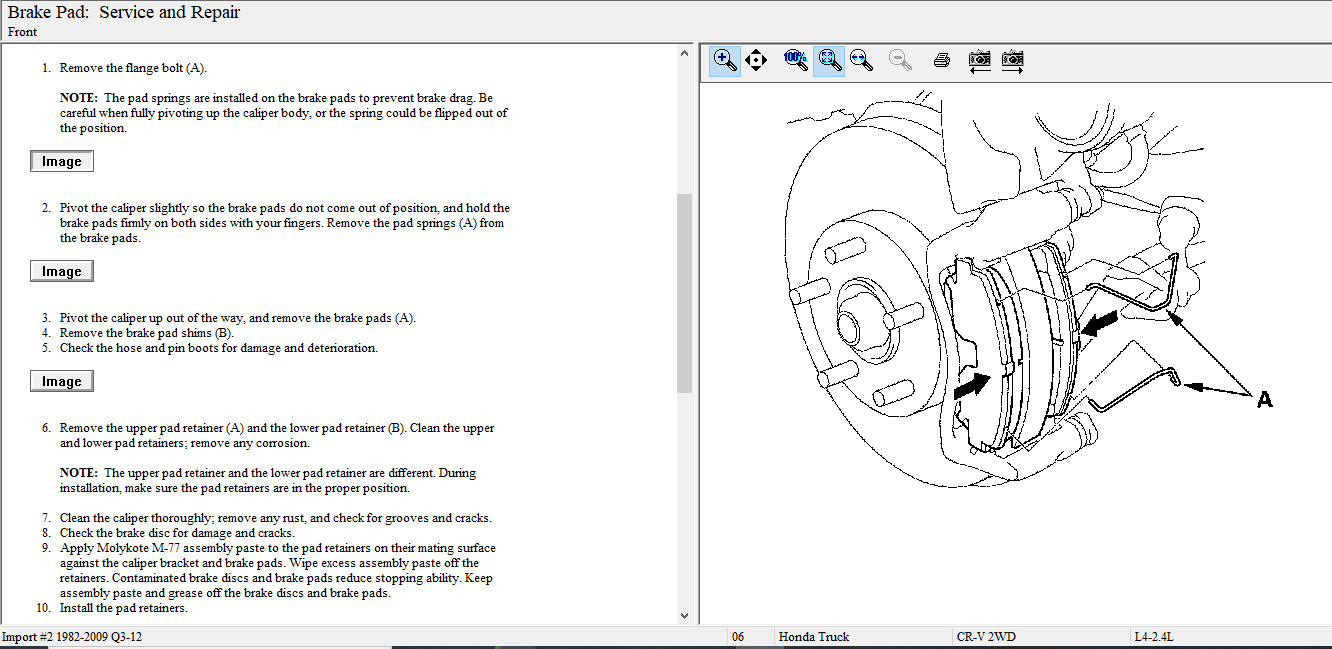Click the label A in the diagram
This screenshot has width=1332, height=649.
point(1264,400)
